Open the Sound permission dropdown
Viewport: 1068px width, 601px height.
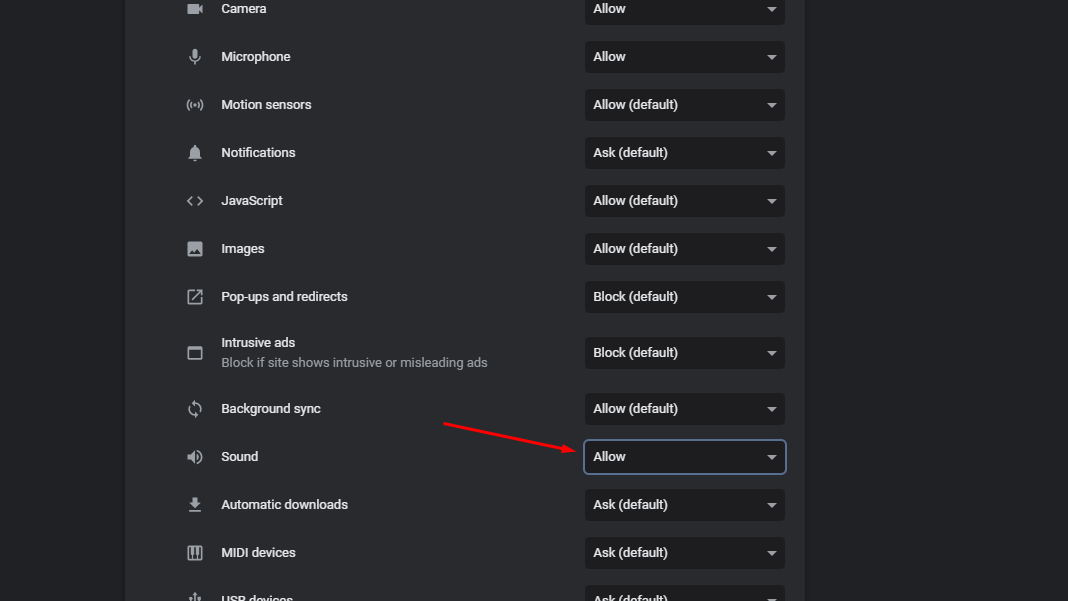coord(685,457)
